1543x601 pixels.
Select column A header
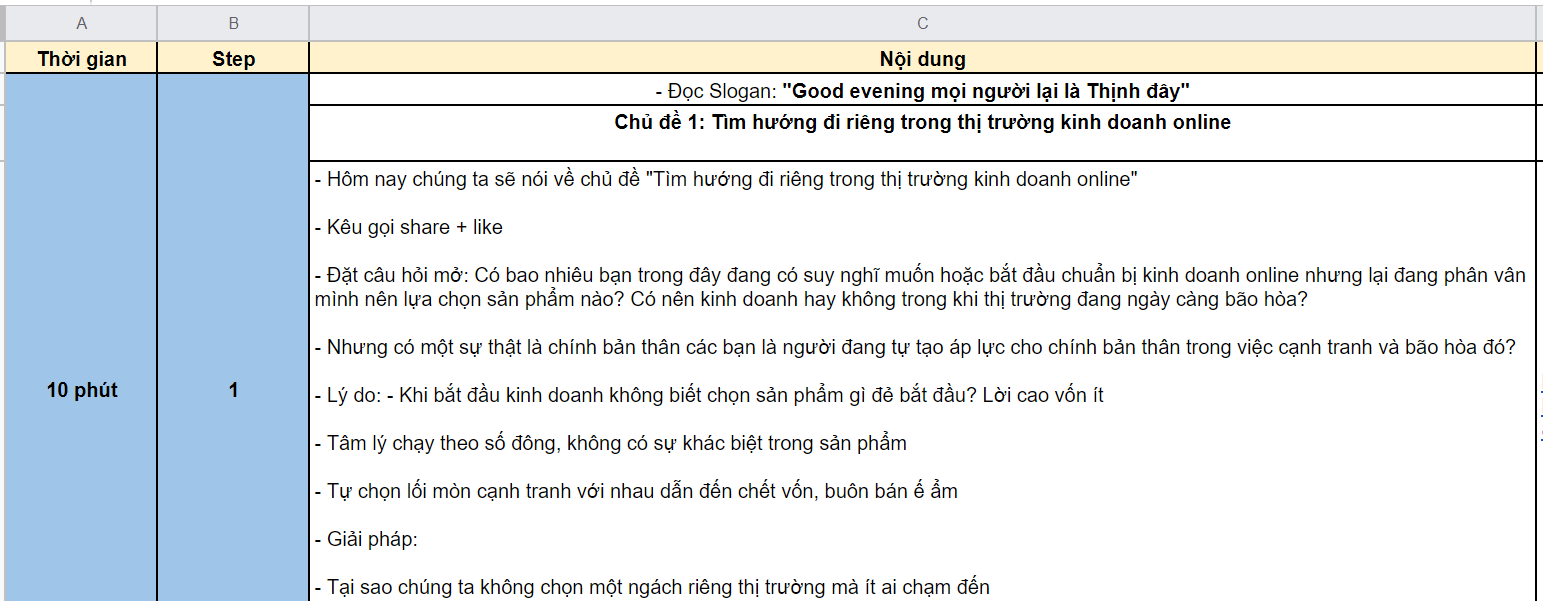[81, 23]
